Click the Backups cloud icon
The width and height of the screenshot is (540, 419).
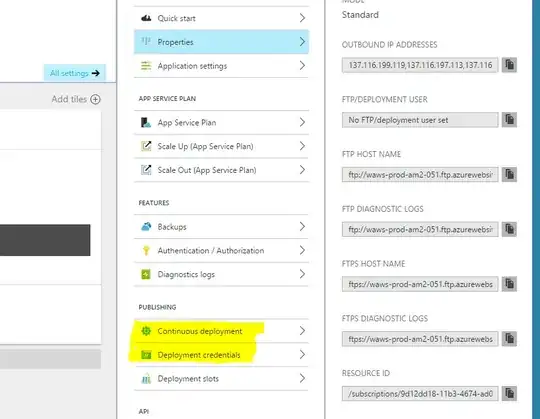146,226
